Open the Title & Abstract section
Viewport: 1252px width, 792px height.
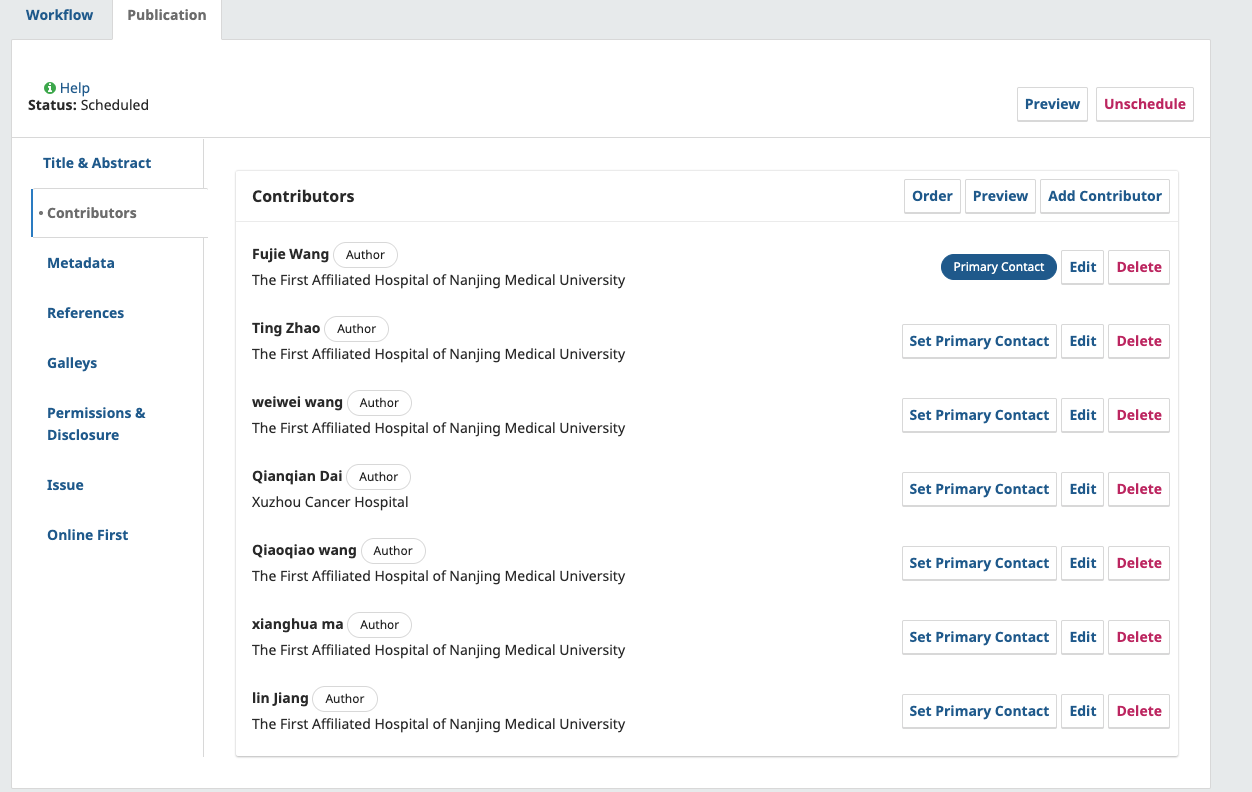tap(97, 163)
